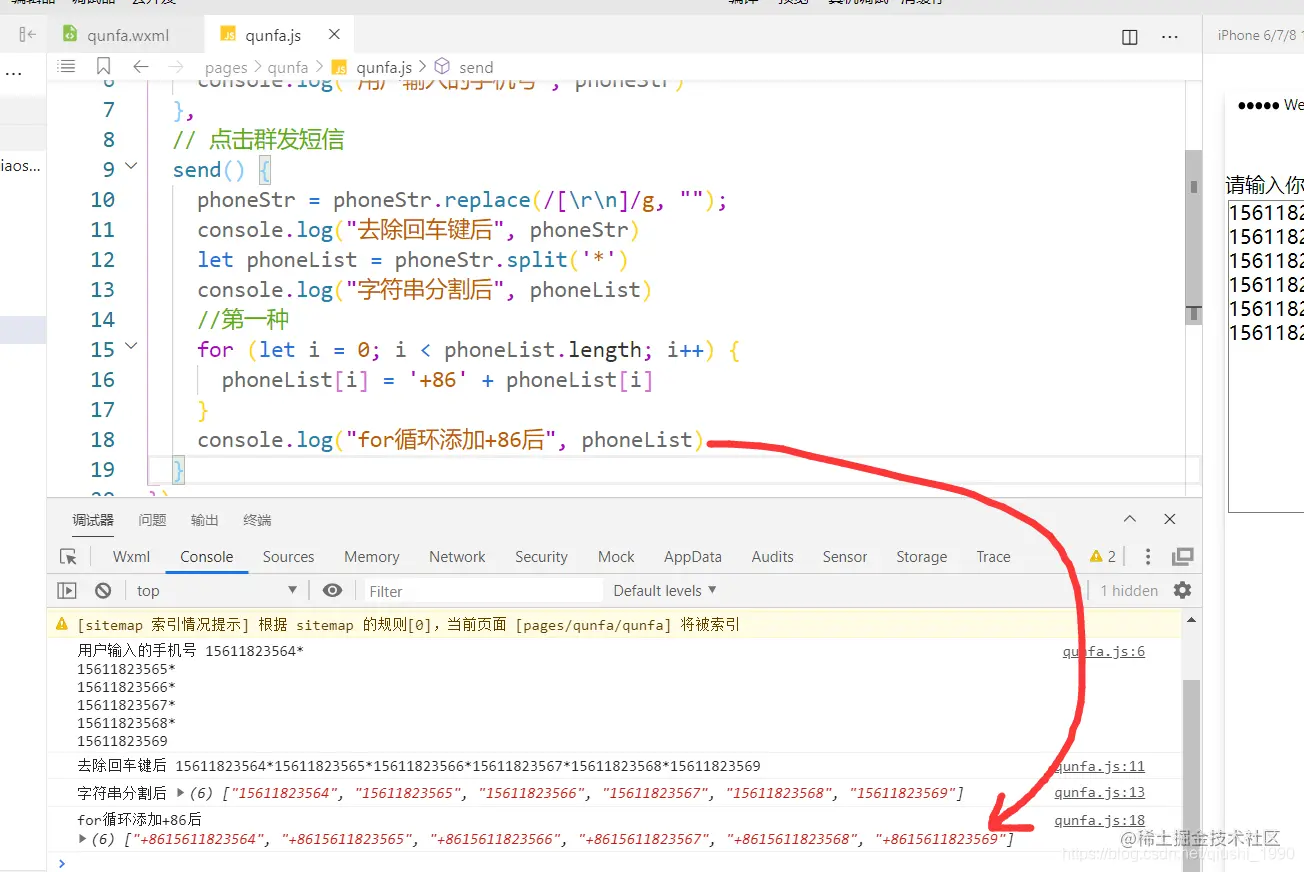Viewport: 1304px width, 872px height.
Task: Click the outline list icon in breadcrumb bar
Action: [x=66, y=67]
